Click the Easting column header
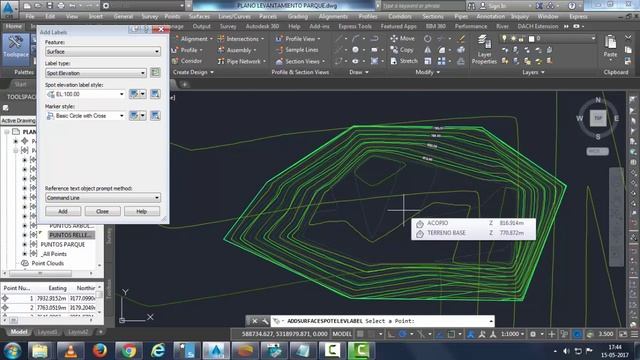The image size is (640, 360). pyautogui.click(x=58, y=288)
